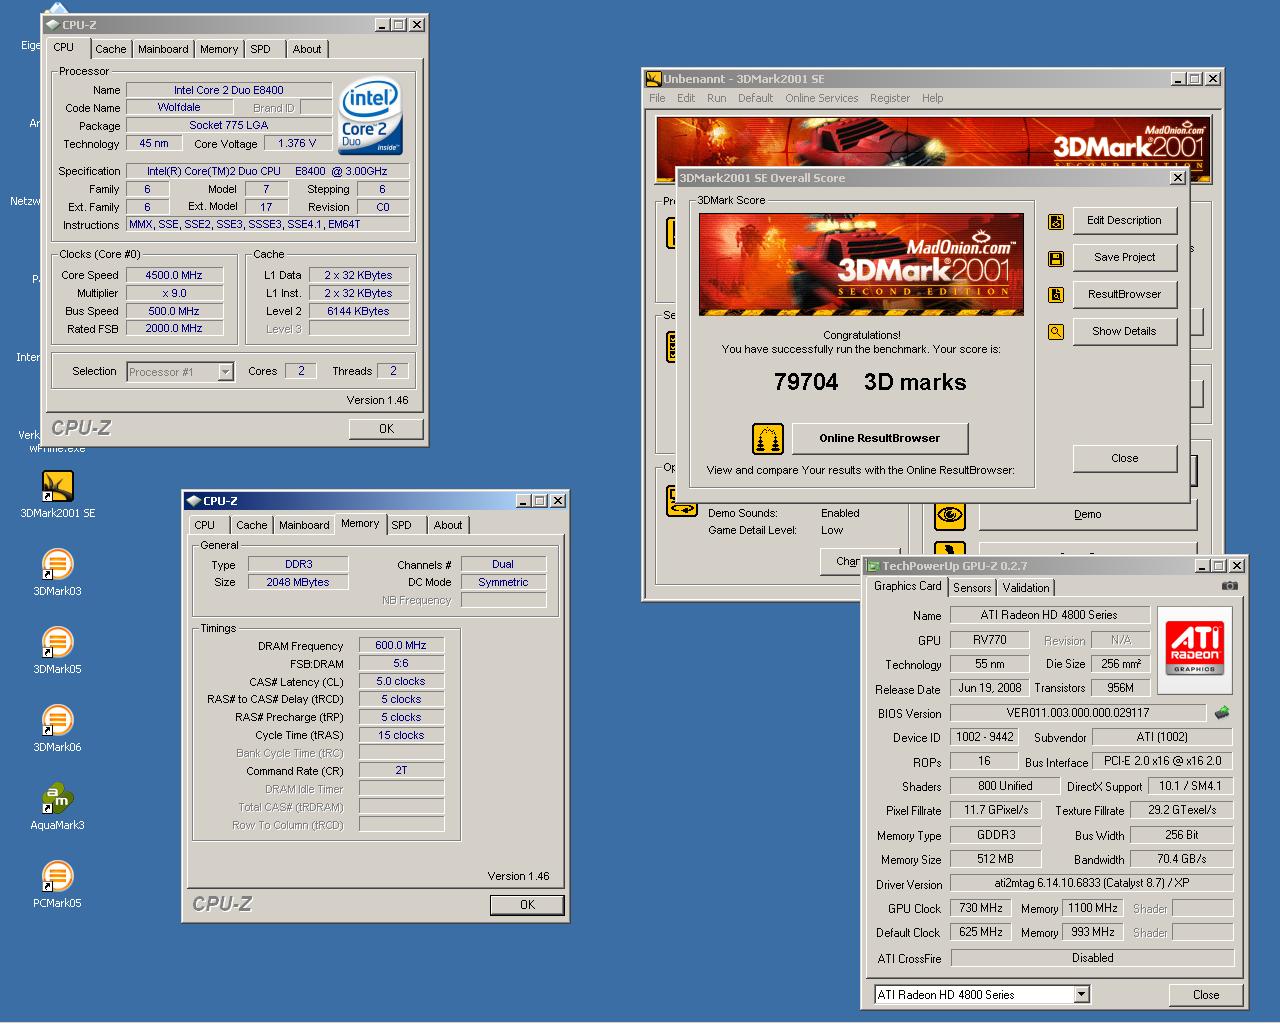Click the ATI CrossFire Disabled field
The image size is (1280, 1024).
pyautogui.click(x=1092, y=959)
